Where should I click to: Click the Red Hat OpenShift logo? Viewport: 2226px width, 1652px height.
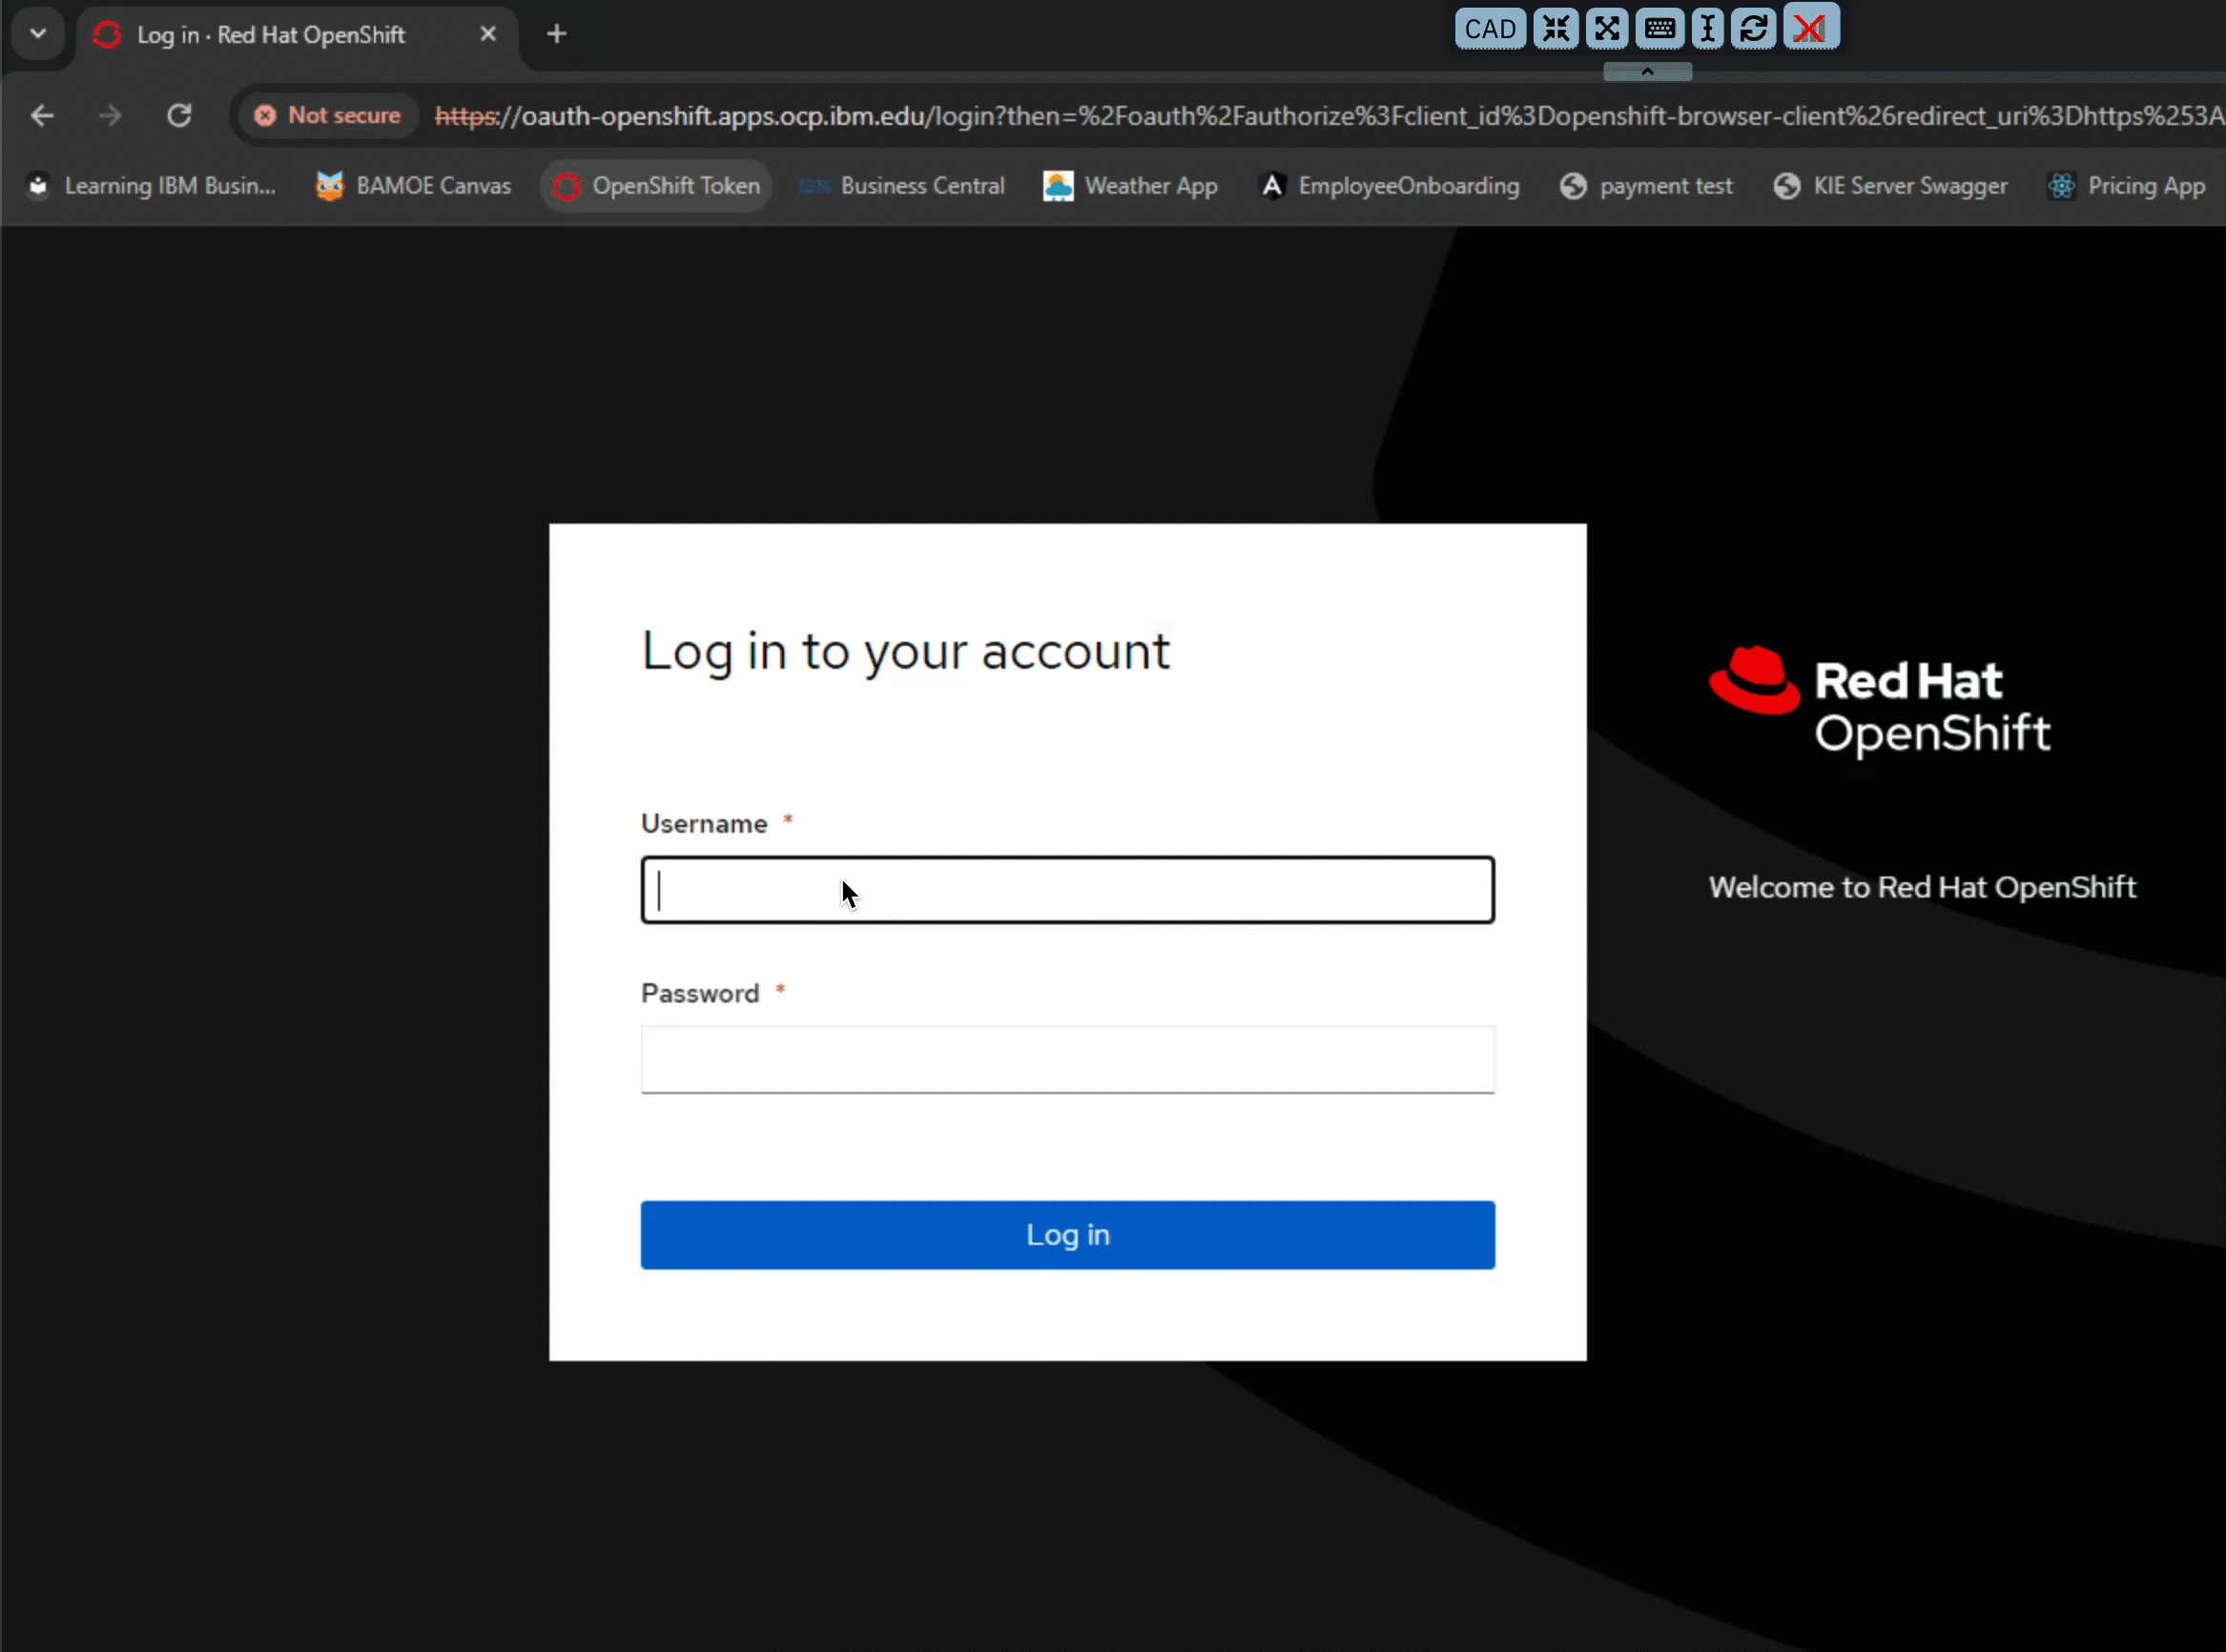click(1879, 702)
